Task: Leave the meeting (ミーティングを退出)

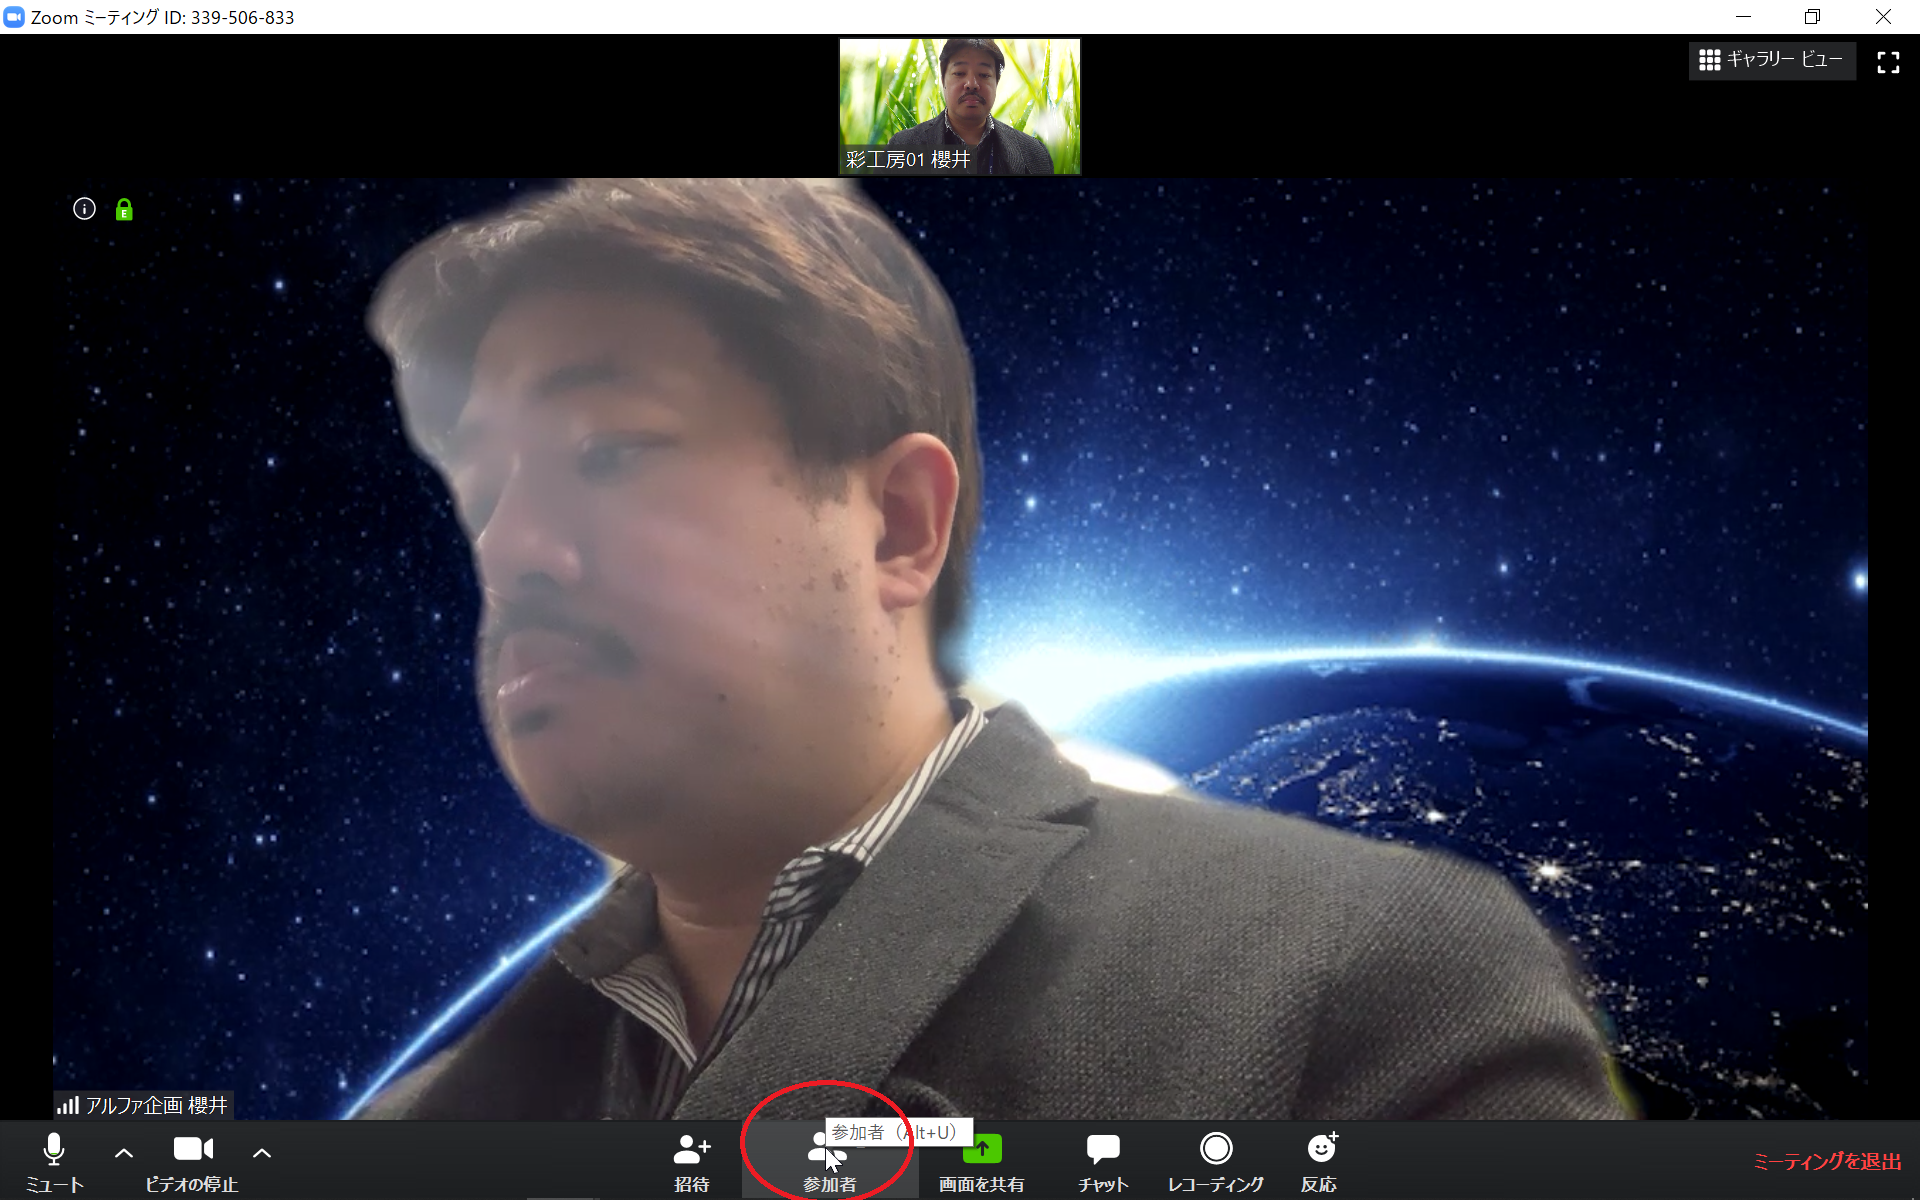Action: tap(1827, 1161)
